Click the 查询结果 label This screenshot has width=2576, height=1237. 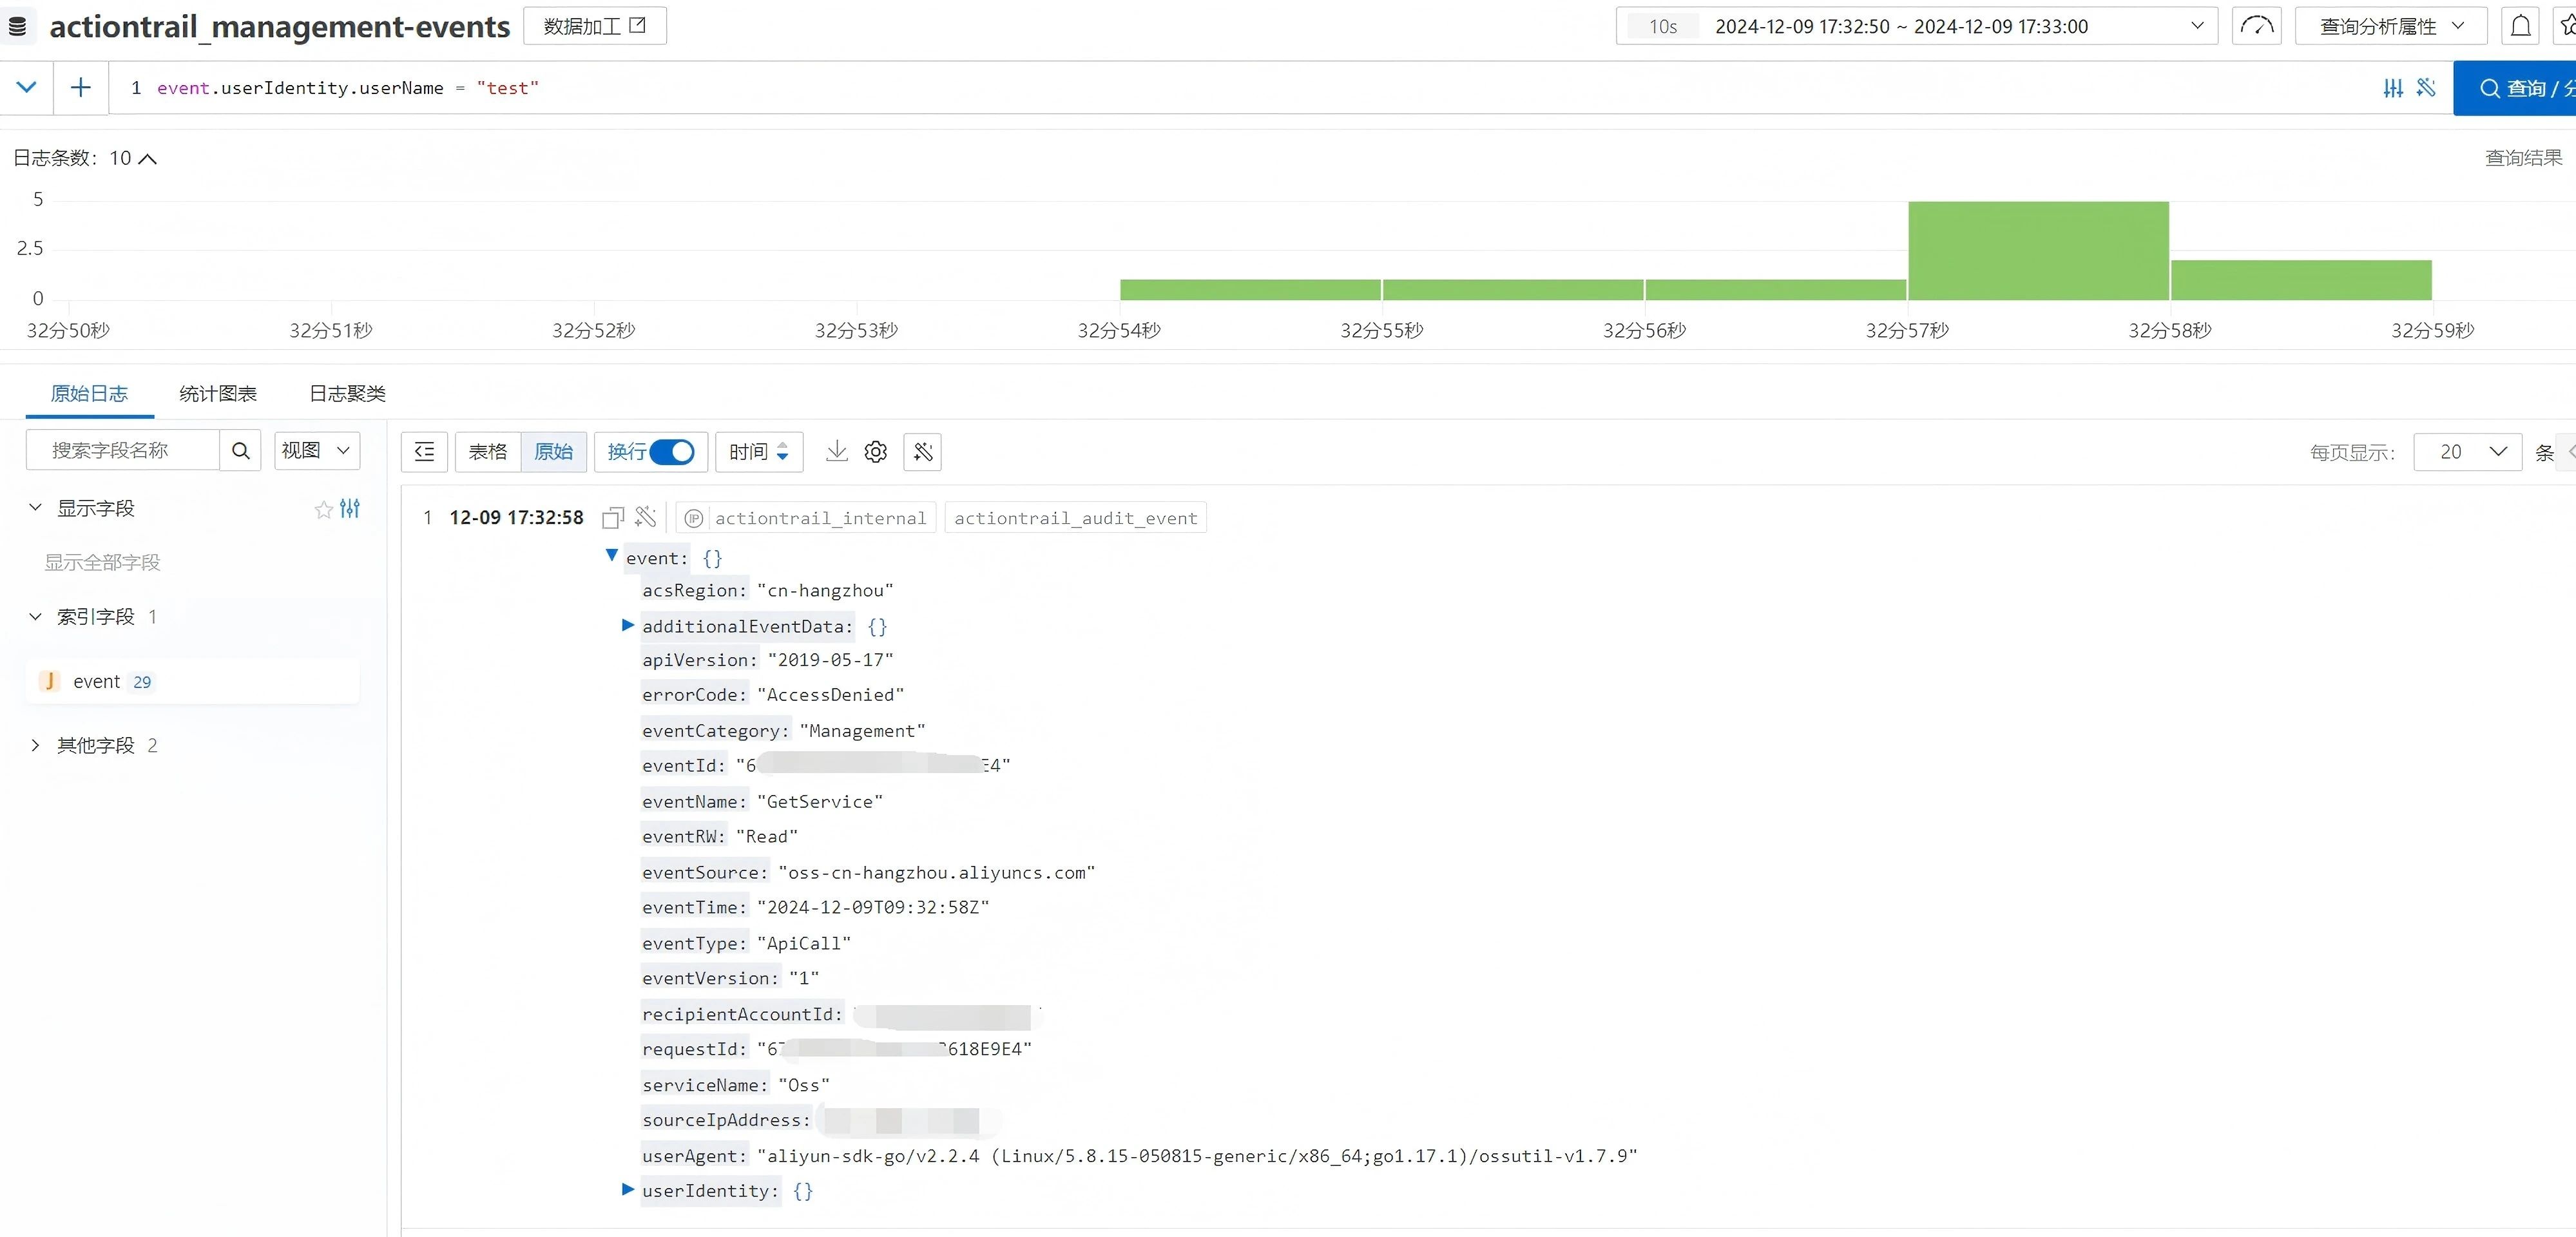(2523, 158)
